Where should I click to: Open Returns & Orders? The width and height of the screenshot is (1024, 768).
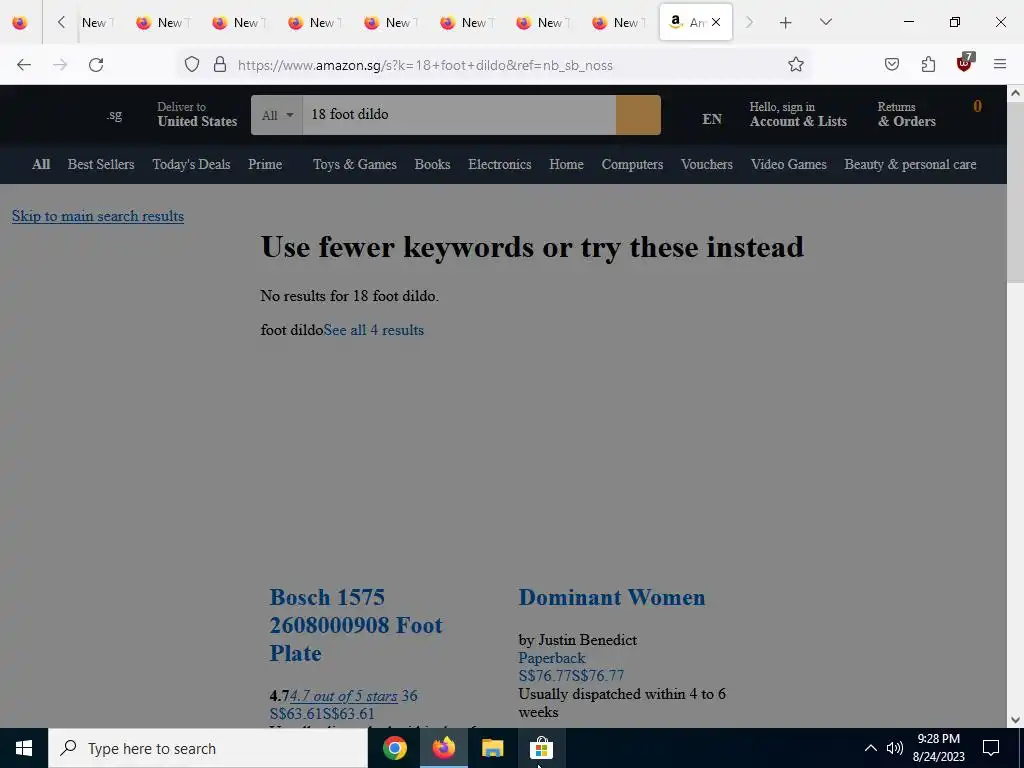coord(906,114)
